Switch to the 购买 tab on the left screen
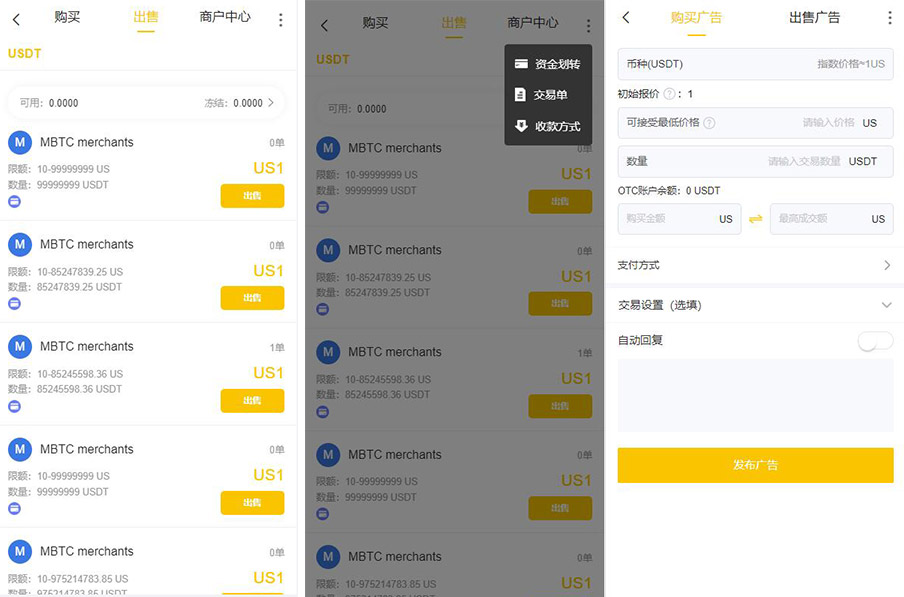The width and height of the screenshot is (904, 597). (x=67, y=17)
